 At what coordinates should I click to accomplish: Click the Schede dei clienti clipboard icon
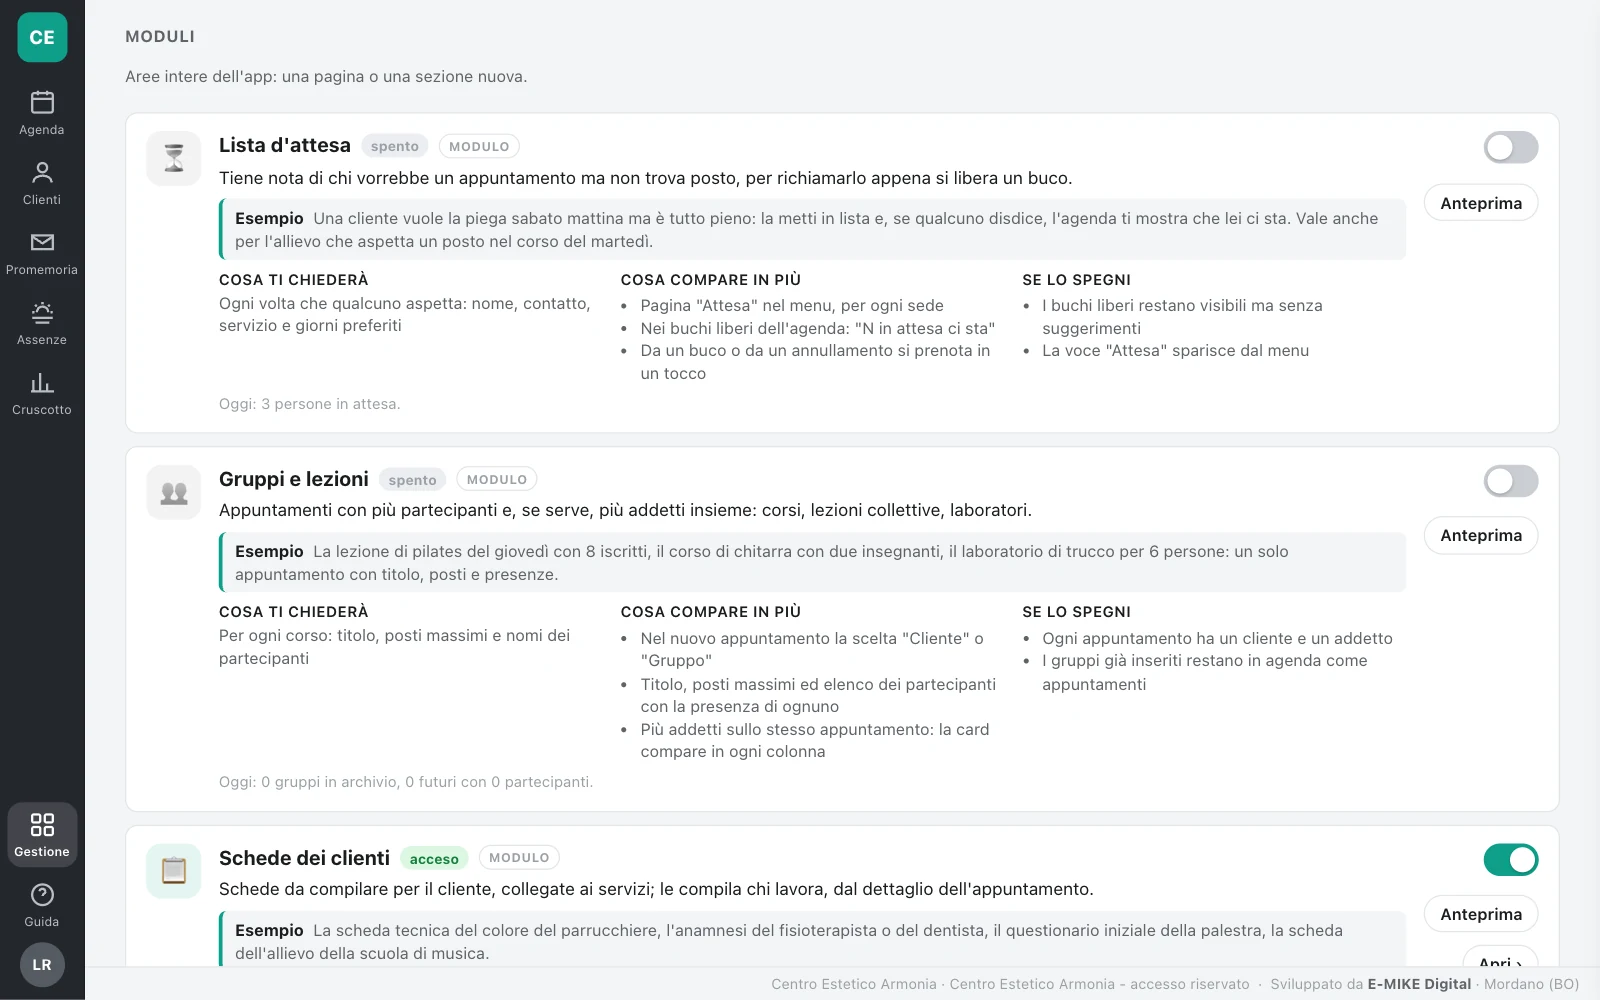point(174,871)
